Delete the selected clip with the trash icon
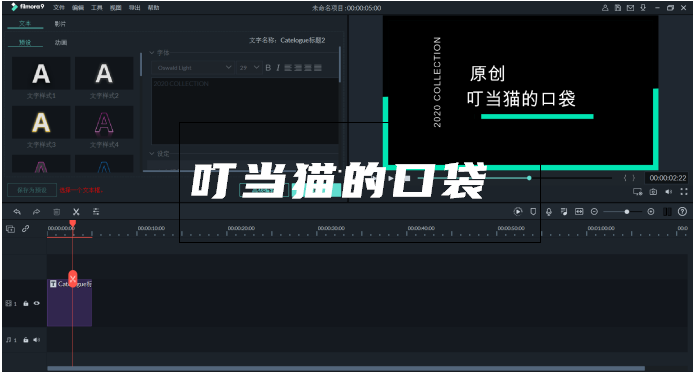 click(56, 212)
